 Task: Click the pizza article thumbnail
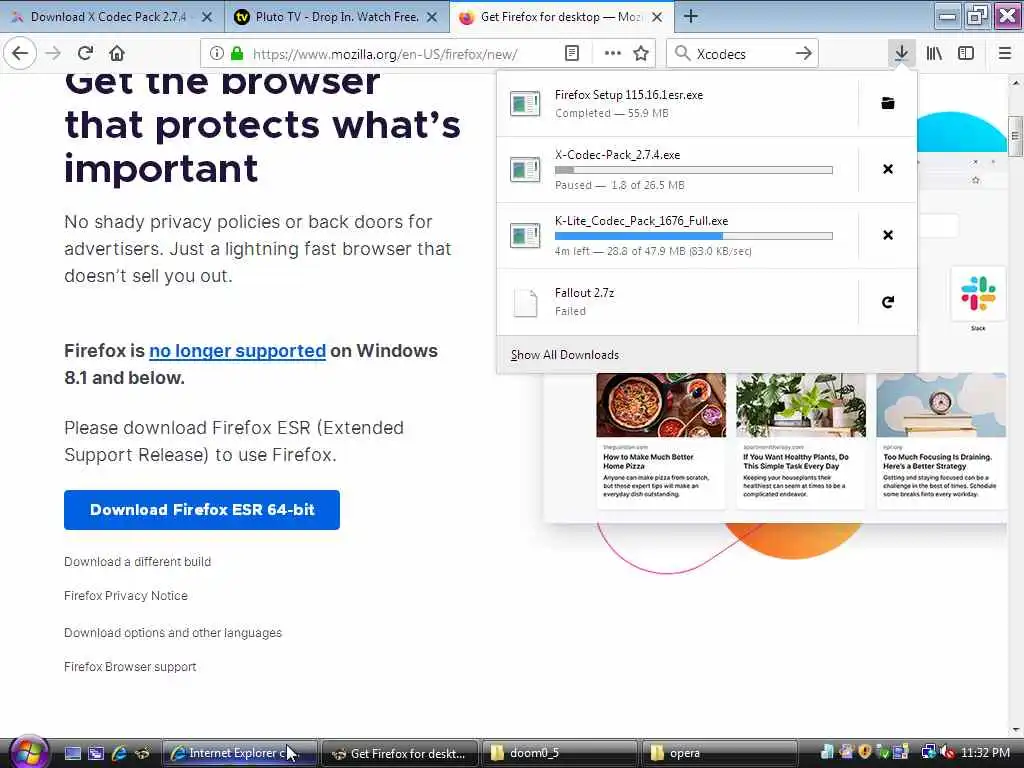click(661, 405)
